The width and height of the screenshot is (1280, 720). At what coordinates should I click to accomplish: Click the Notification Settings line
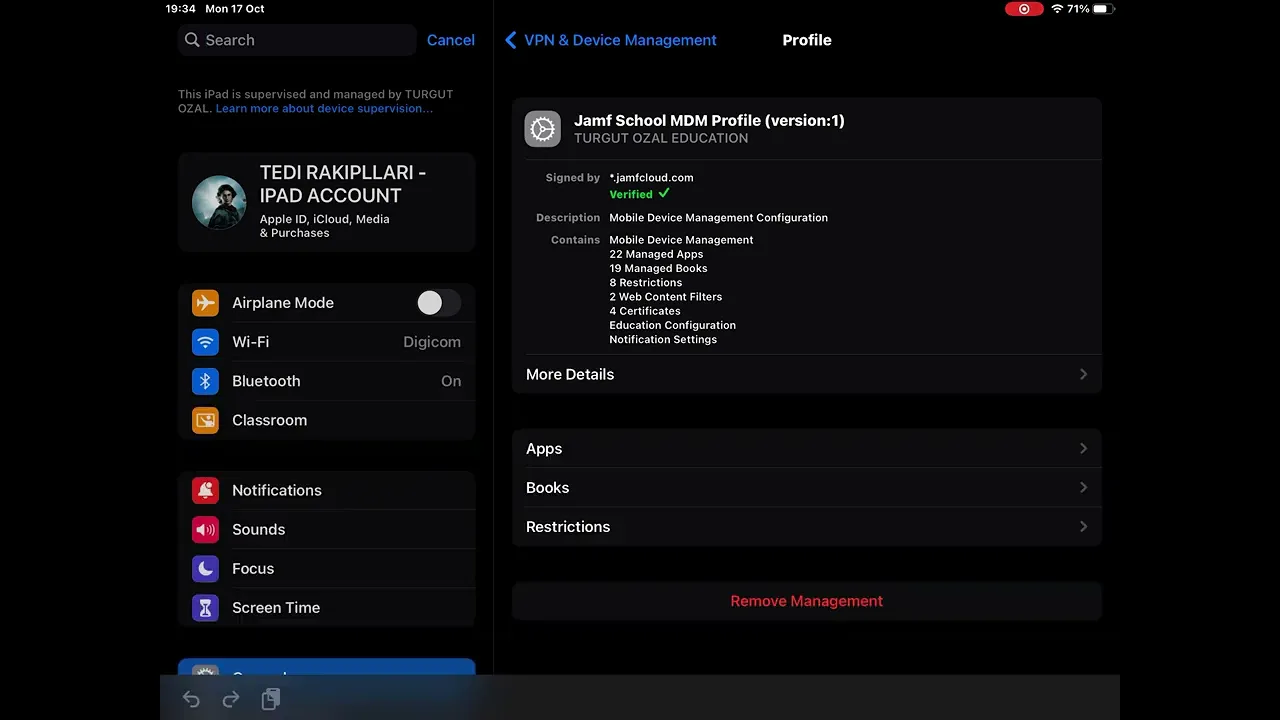point(663,339)
